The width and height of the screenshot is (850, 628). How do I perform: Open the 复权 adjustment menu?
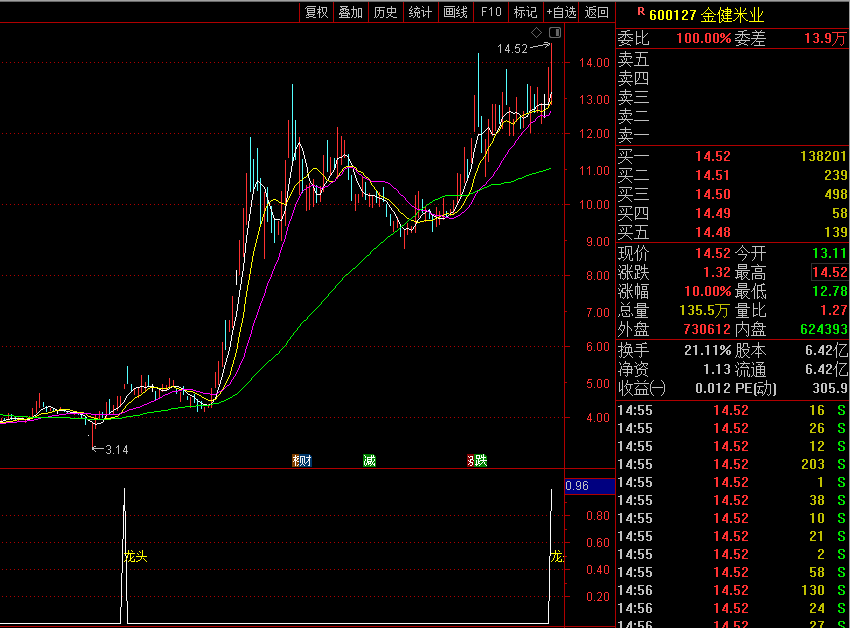(x=317, y=12)
